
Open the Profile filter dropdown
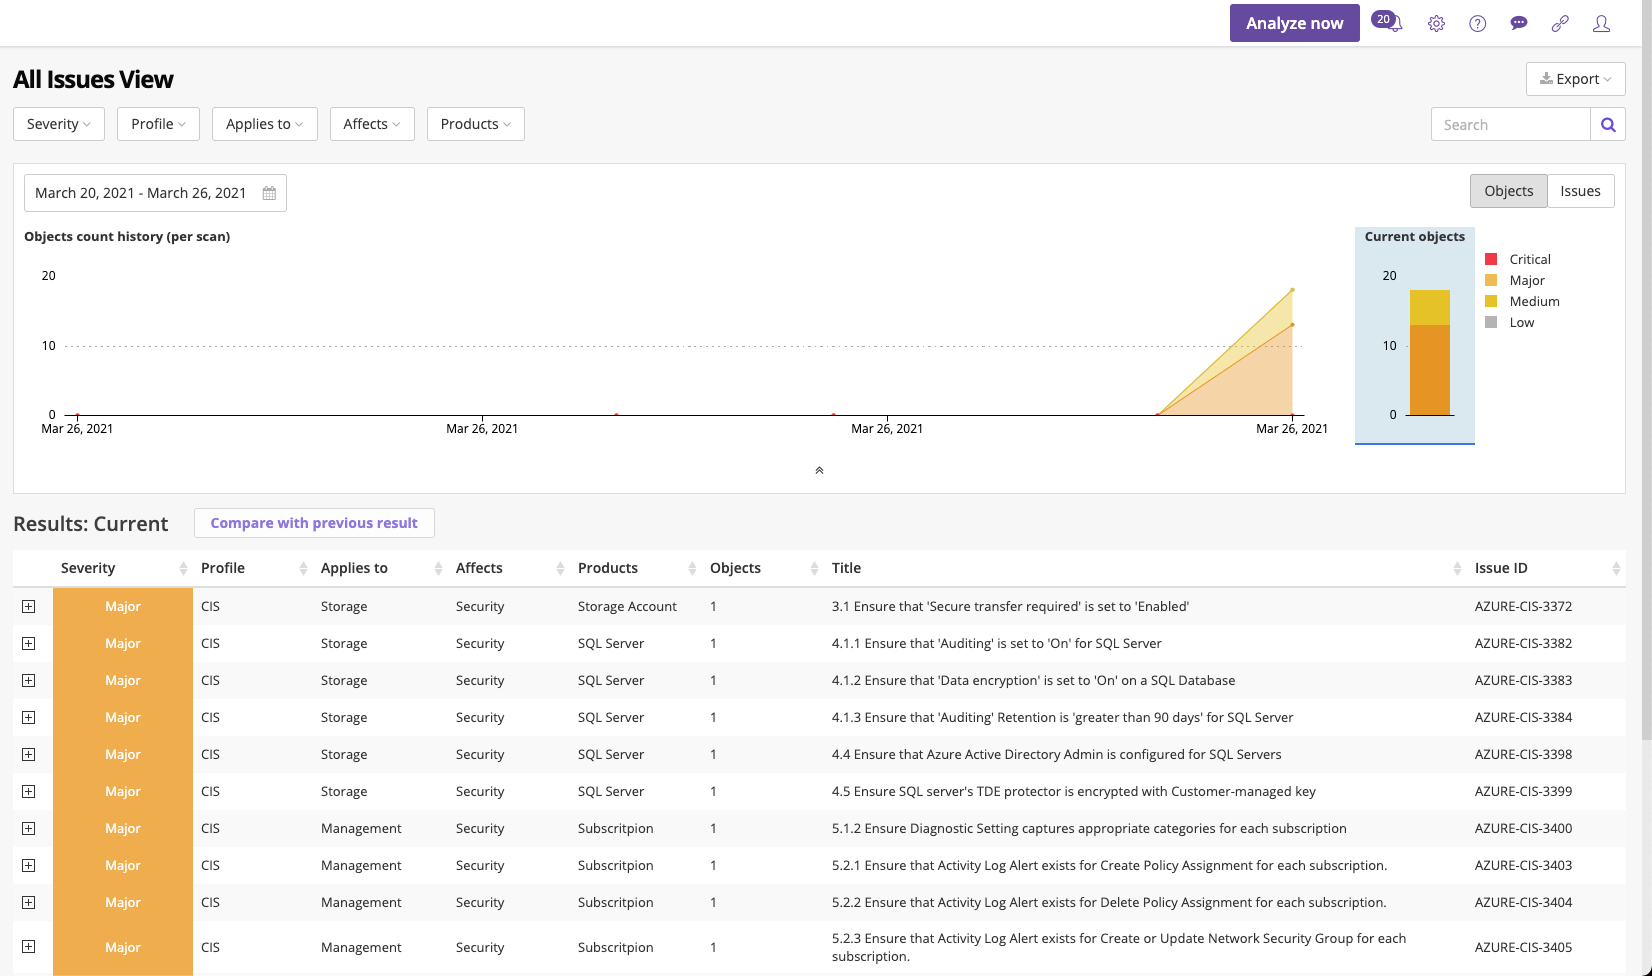(x=158, y=124)
